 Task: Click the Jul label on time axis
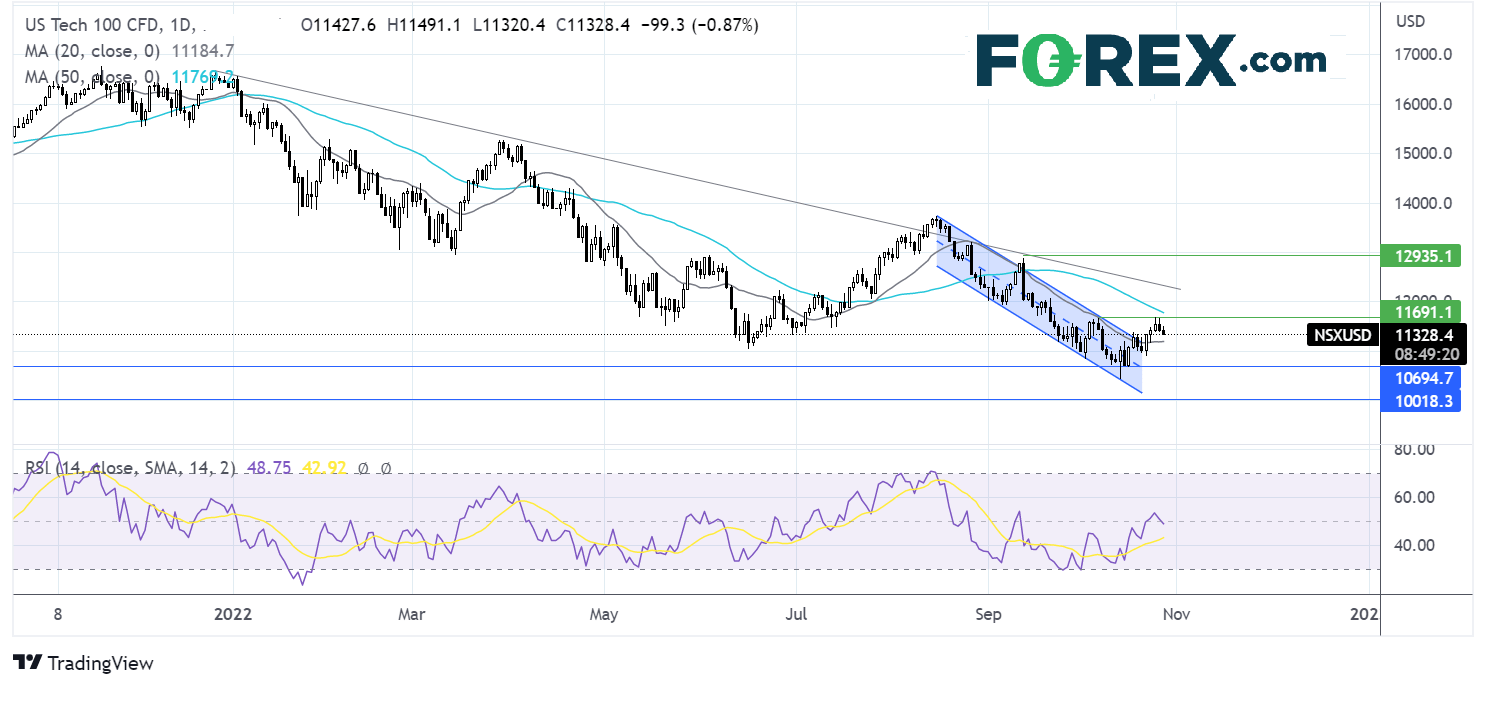tap(797, 613)
